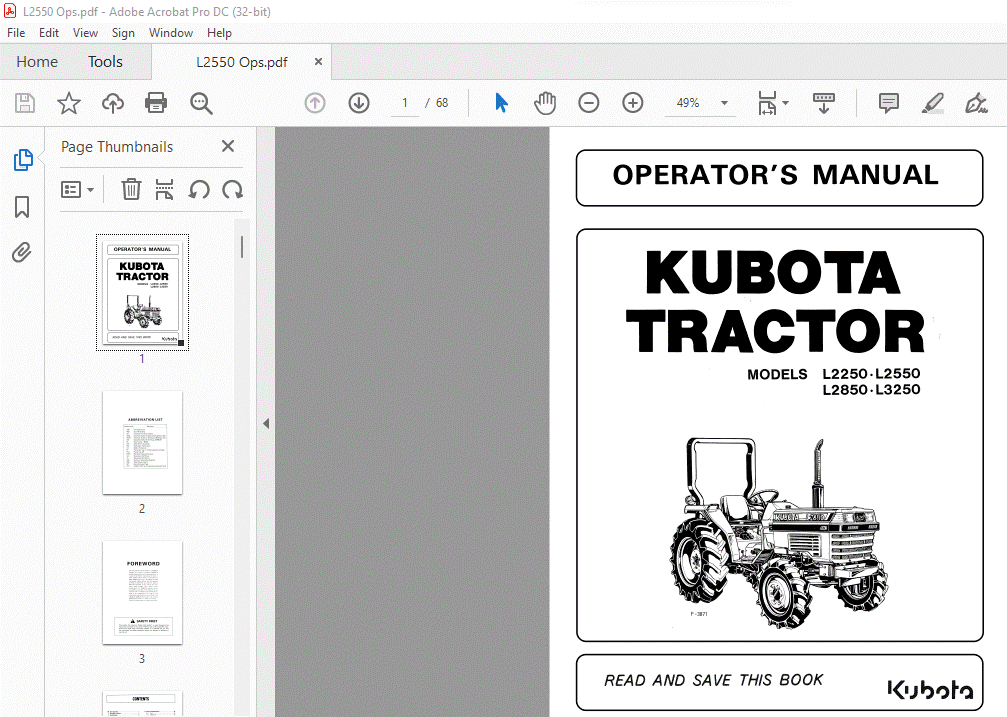Choose the Hand pan tool
The height and width of the screenshot is (717, 1007).
tap(545, 103)
